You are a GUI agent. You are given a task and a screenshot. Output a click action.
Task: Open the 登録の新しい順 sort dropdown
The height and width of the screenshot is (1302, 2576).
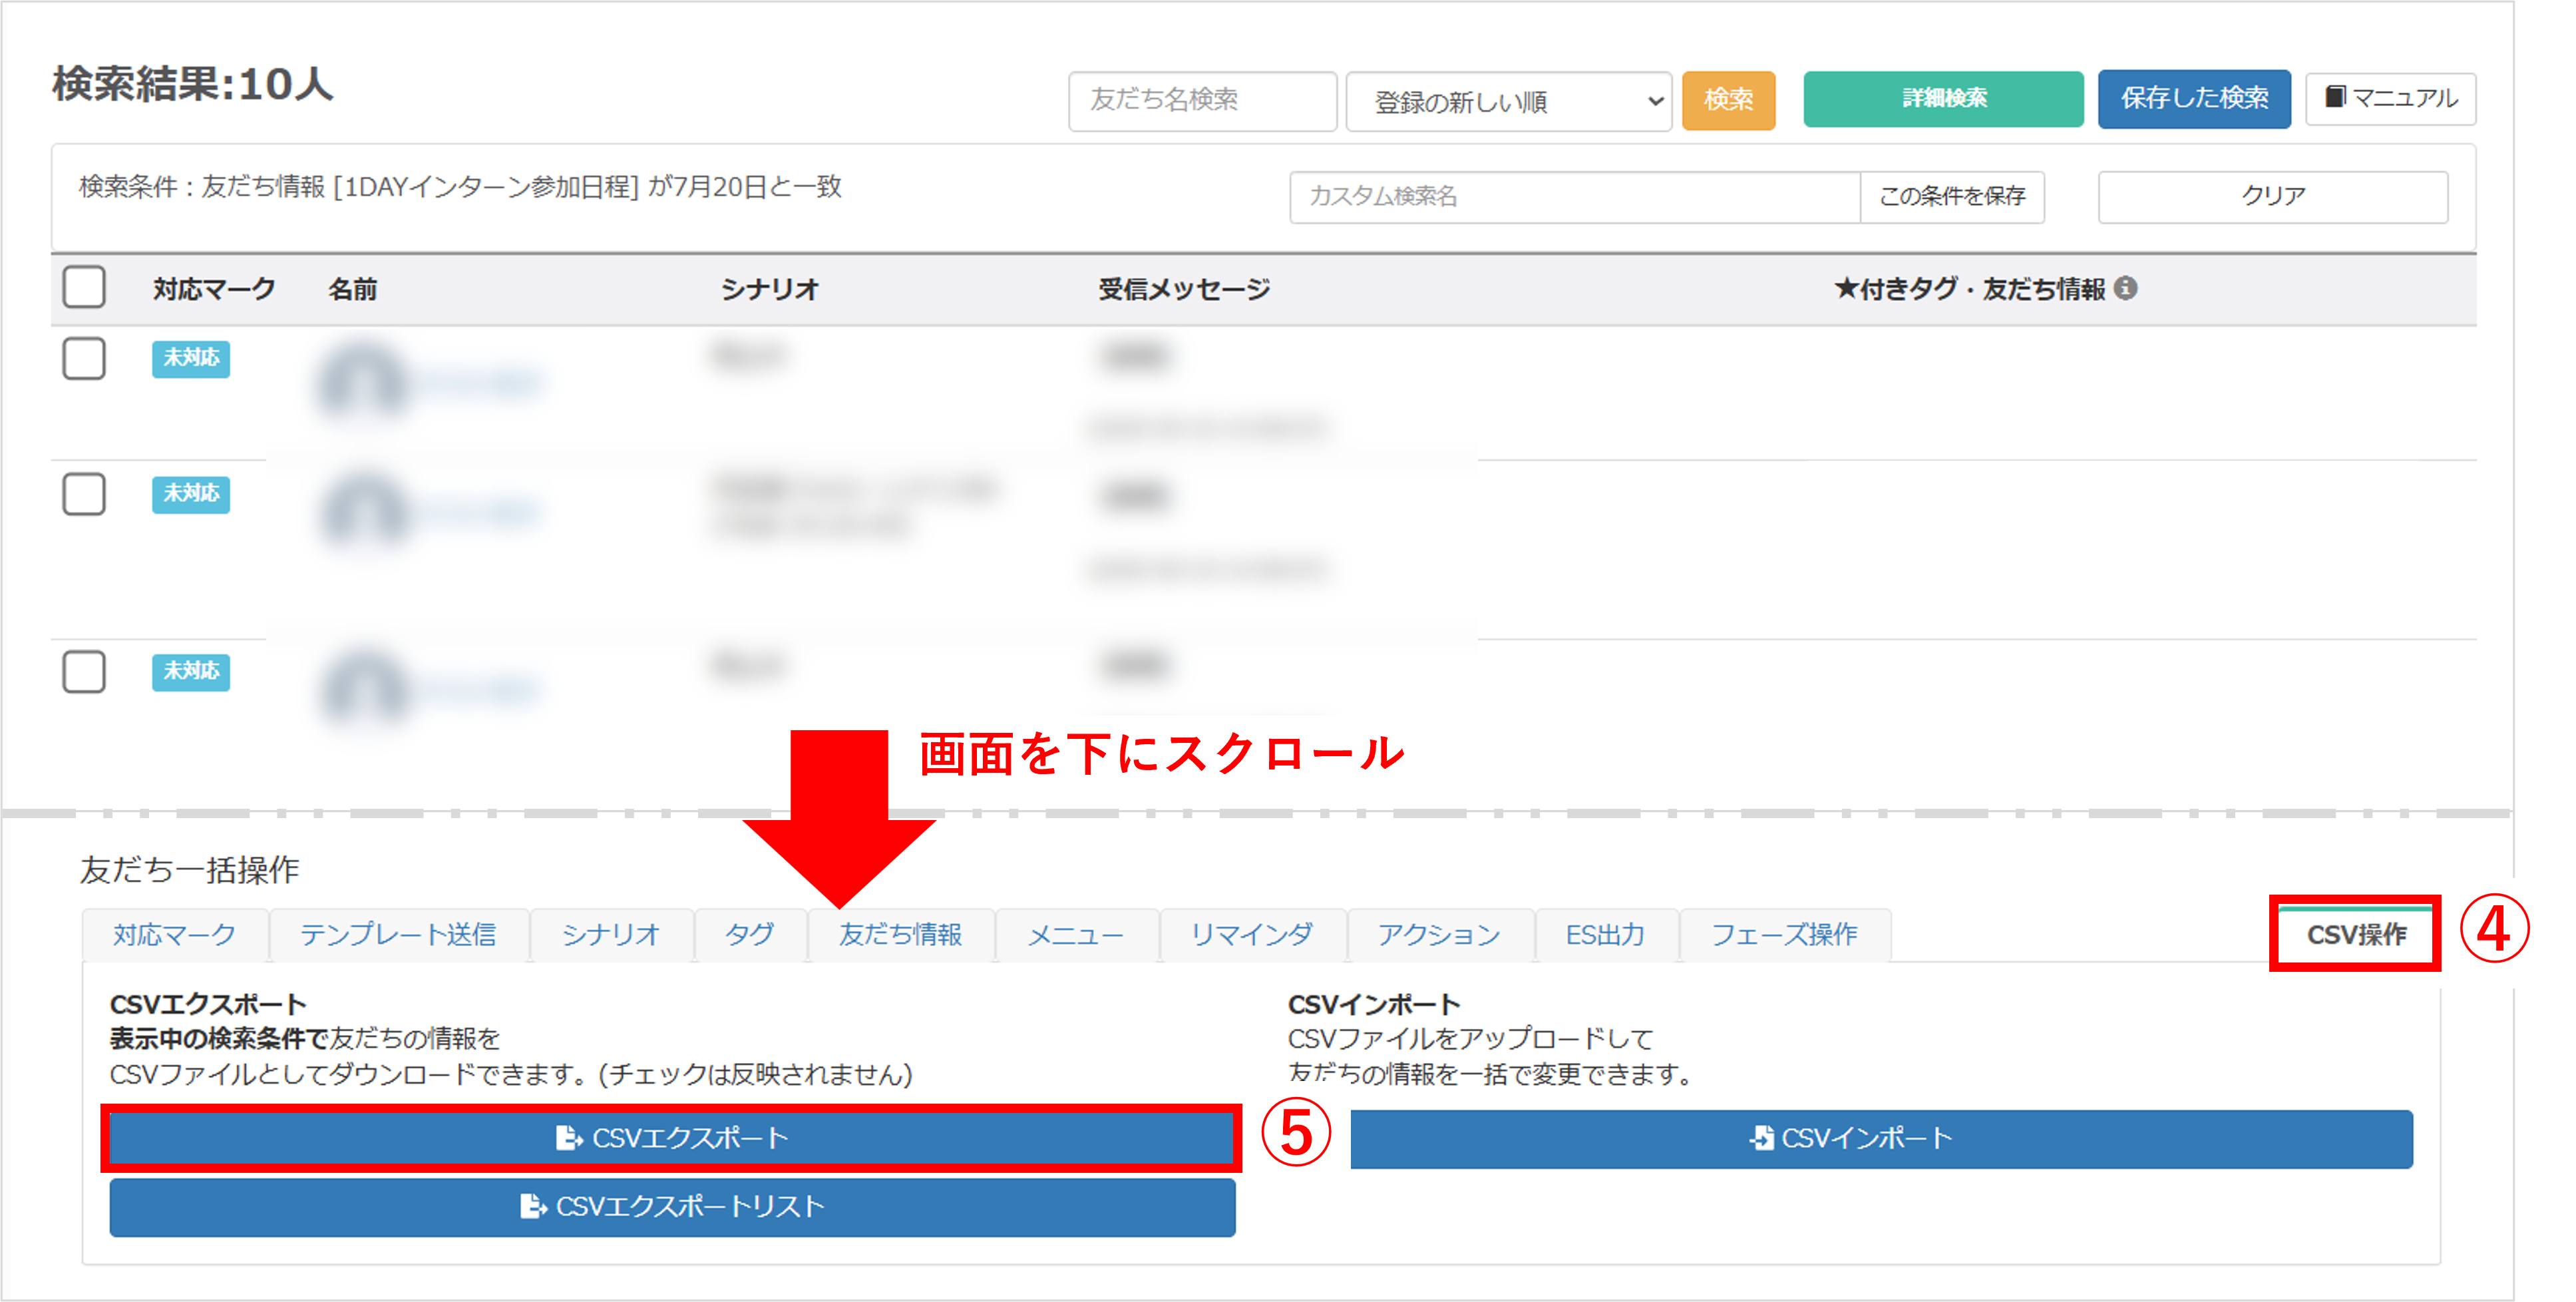click(x=1508, y=101)
